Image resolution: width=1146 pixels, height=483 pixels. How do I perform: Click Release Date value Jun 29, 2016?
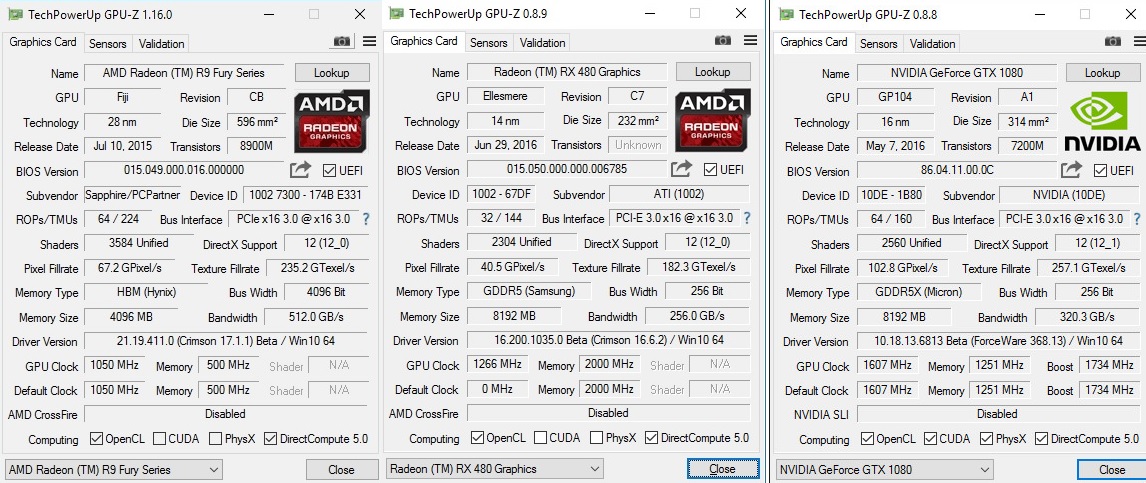click(505, 145)
